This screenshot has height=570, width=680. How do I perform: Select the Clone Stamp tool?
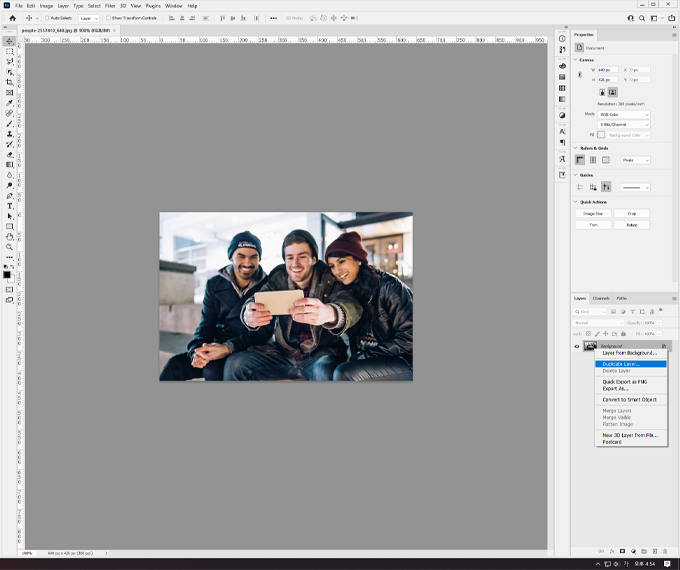click(9, 134)
